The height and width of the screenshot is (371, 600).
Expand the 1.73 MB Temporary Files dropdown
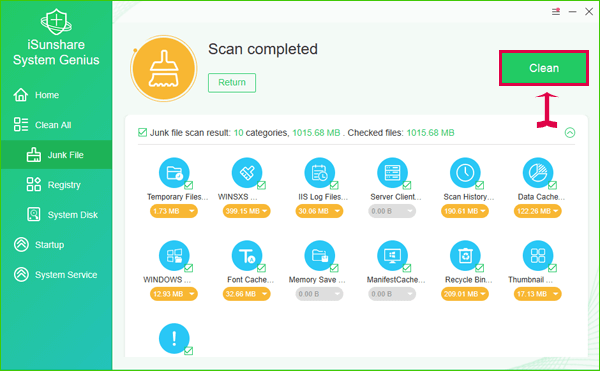[174, 211]
